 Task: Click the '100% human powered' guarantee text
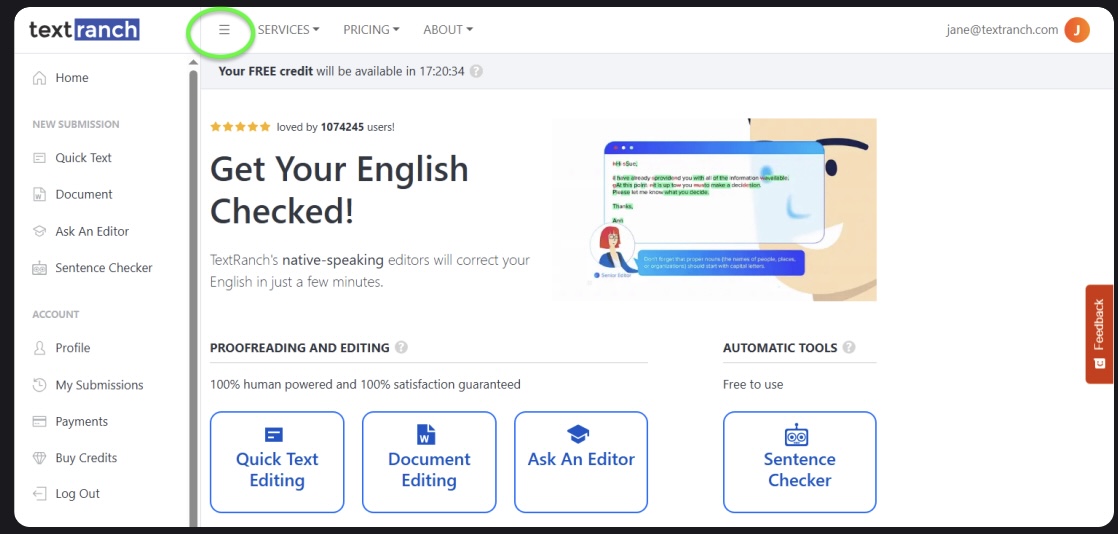click(x=365, y=384)
